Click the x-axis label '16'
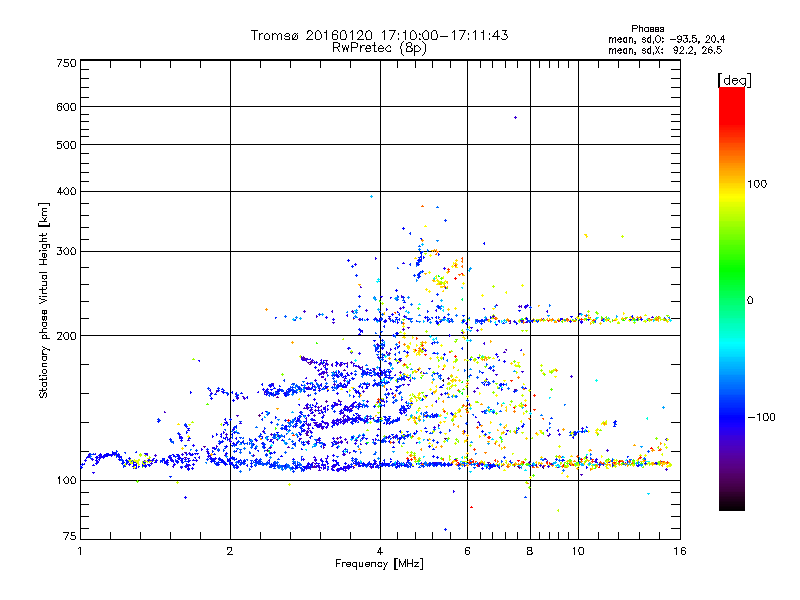 680,551
